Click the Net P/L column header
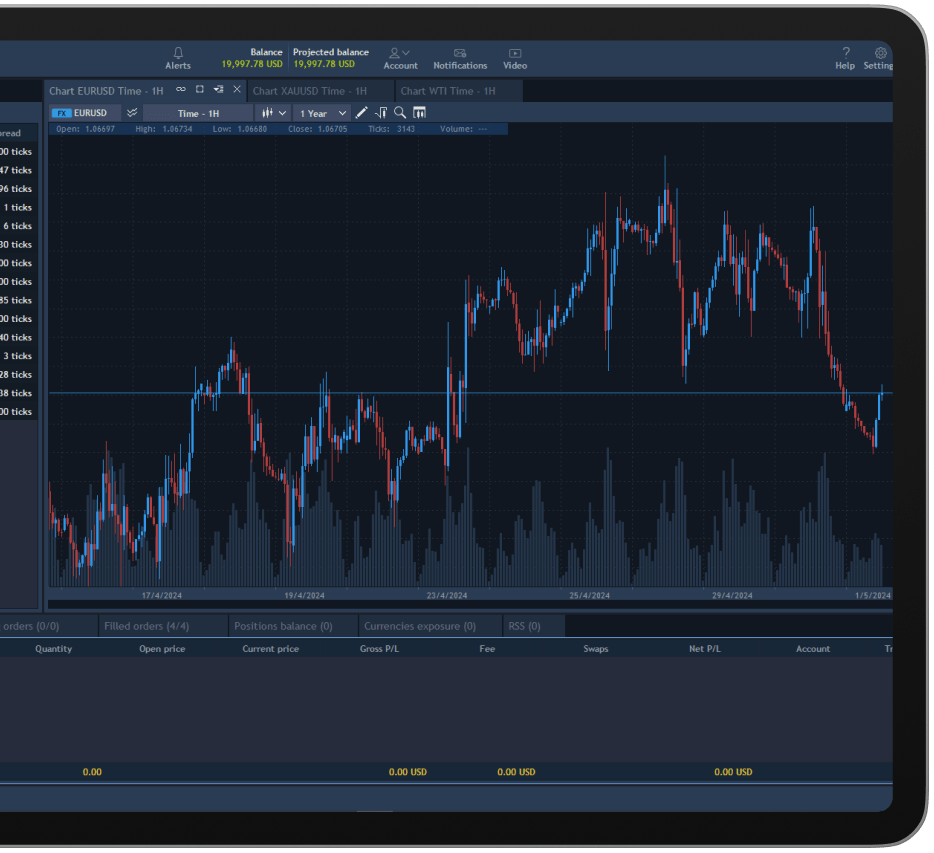This screenshot has height=853, width=934. coord(705,649)
